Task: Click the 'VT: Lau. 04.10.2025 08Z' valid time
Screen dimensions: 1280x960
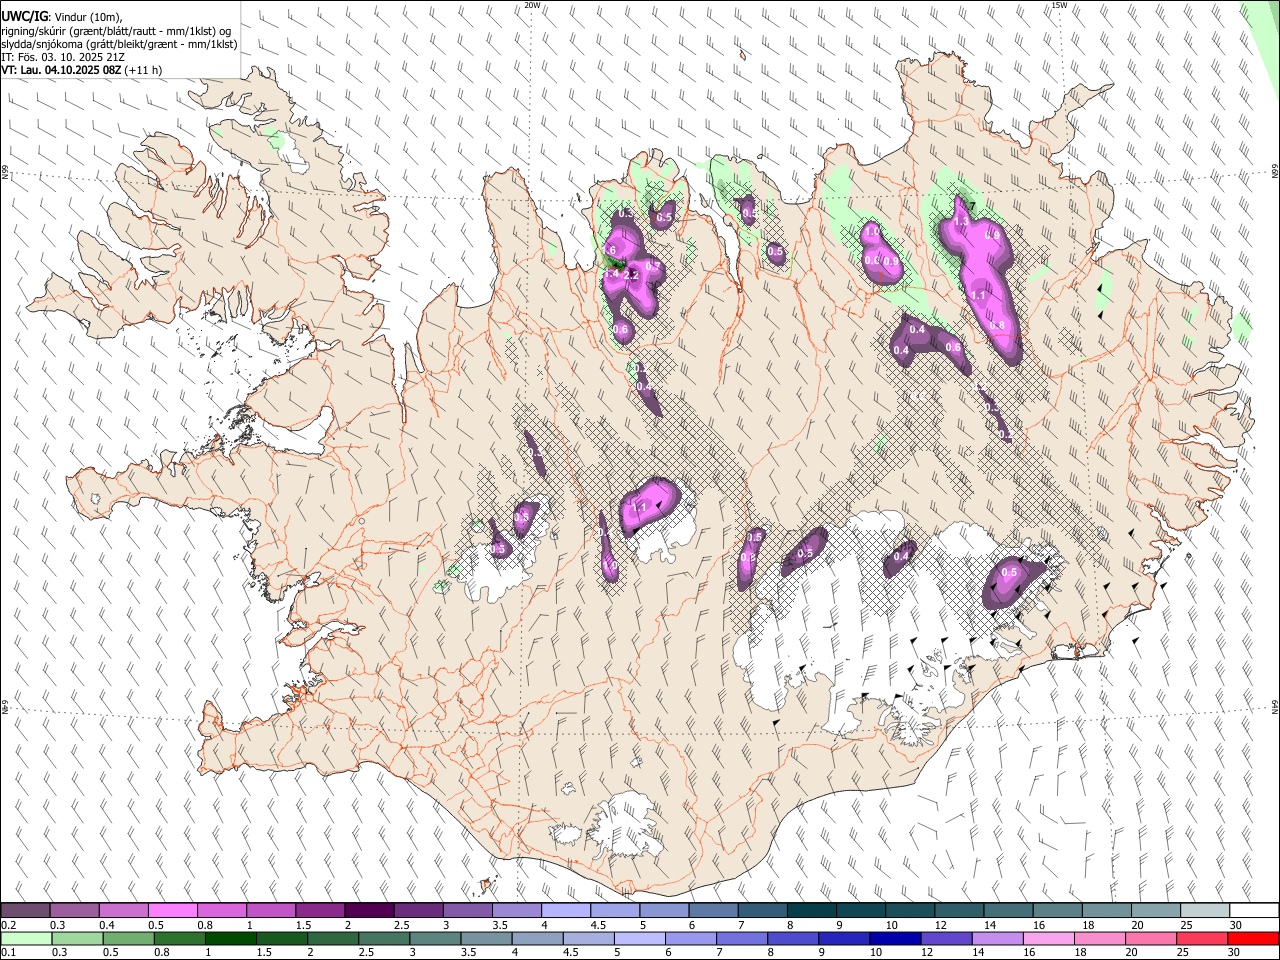Action: point(61,70)
